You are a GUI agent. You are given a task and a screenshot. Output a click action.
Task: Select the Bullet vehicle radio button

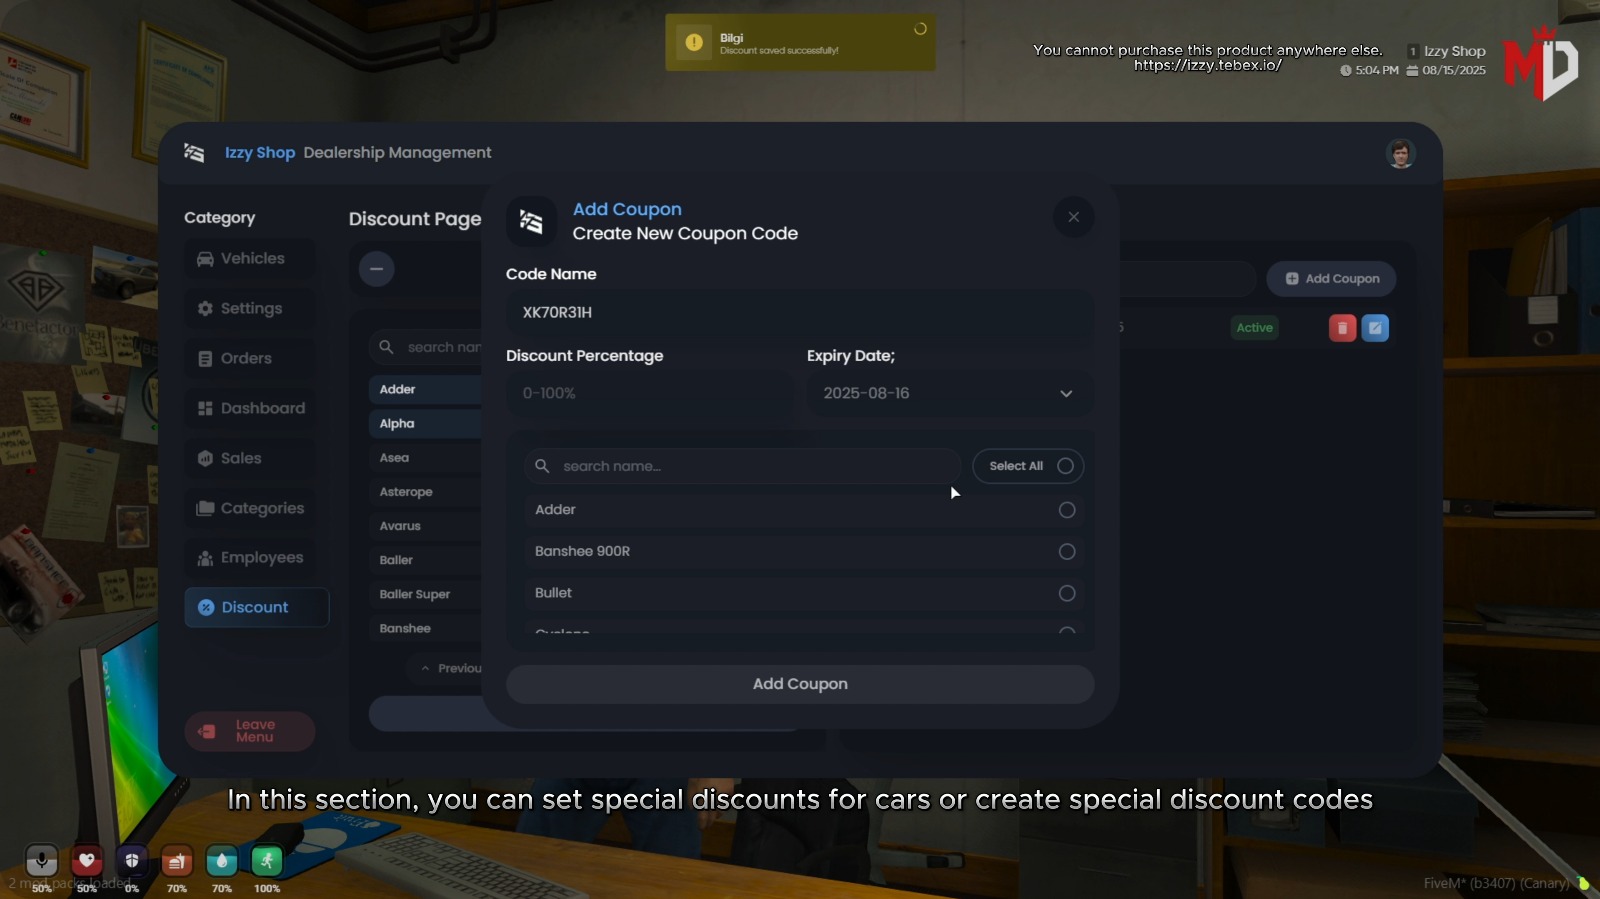pos(1067,594)
